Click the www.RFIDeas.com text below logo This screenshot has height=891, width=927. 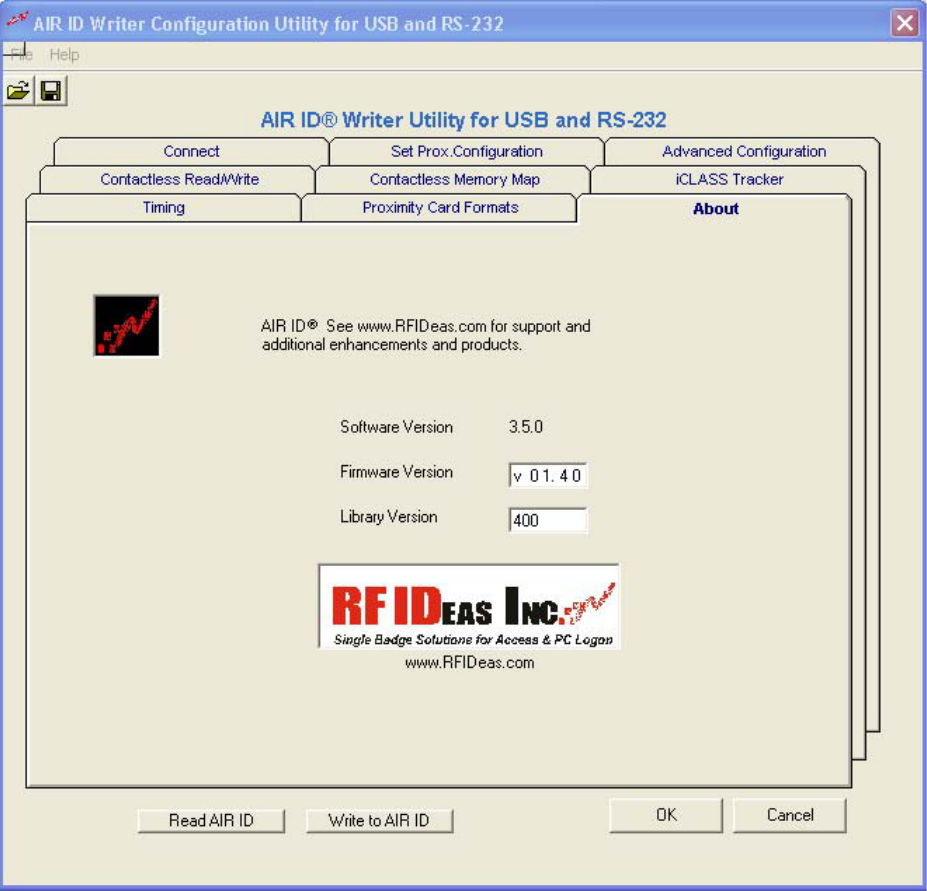tap(469, 663)
